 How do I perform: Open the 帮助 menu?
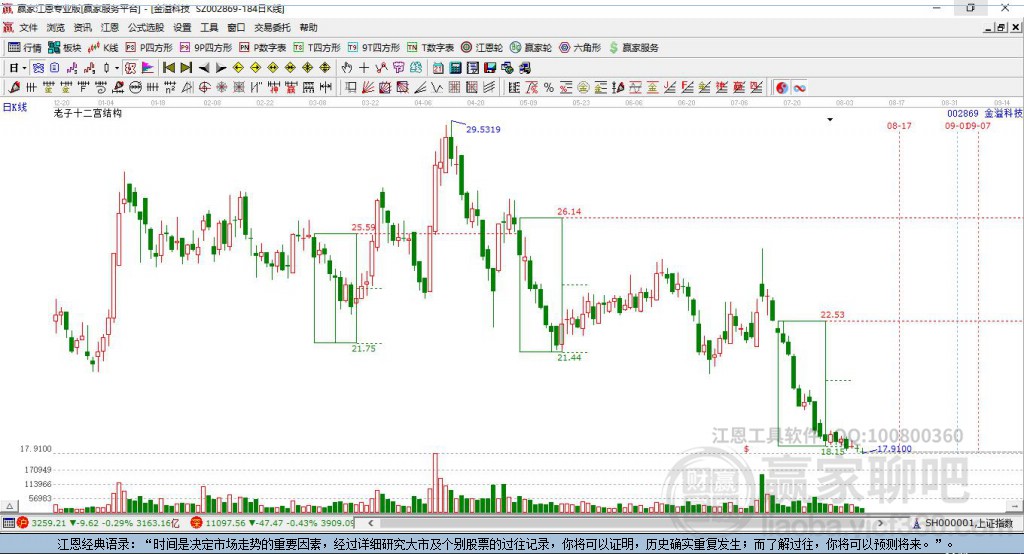pos(308,27)
